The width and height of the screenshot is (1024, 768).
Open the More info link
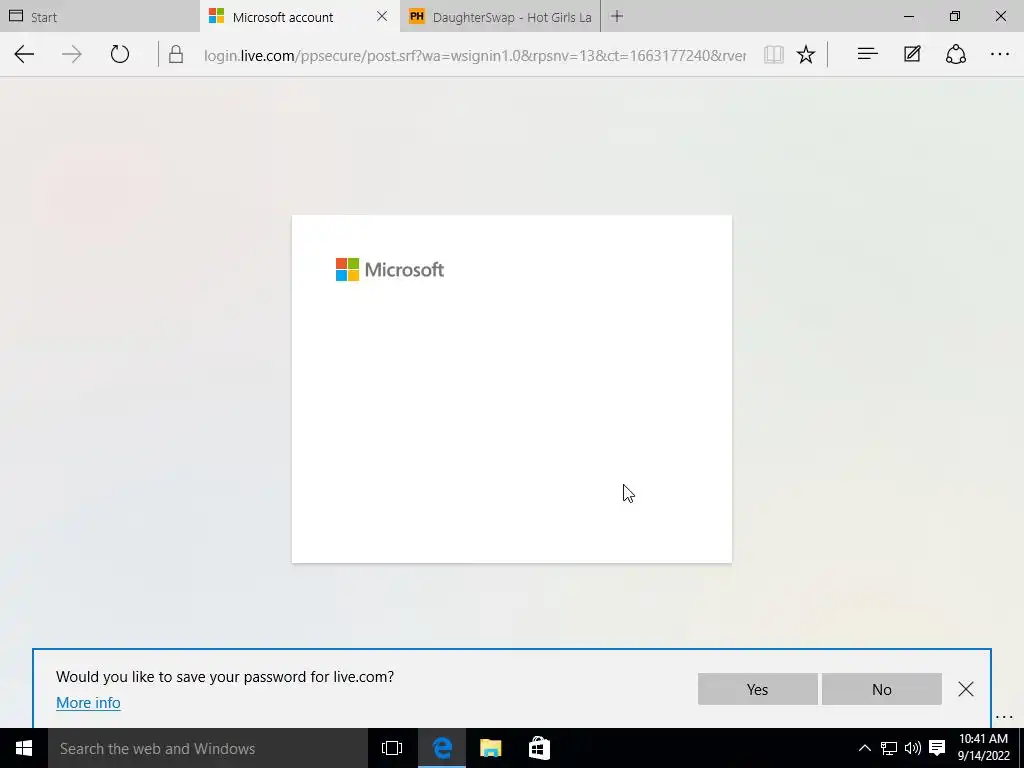[88, 703]
